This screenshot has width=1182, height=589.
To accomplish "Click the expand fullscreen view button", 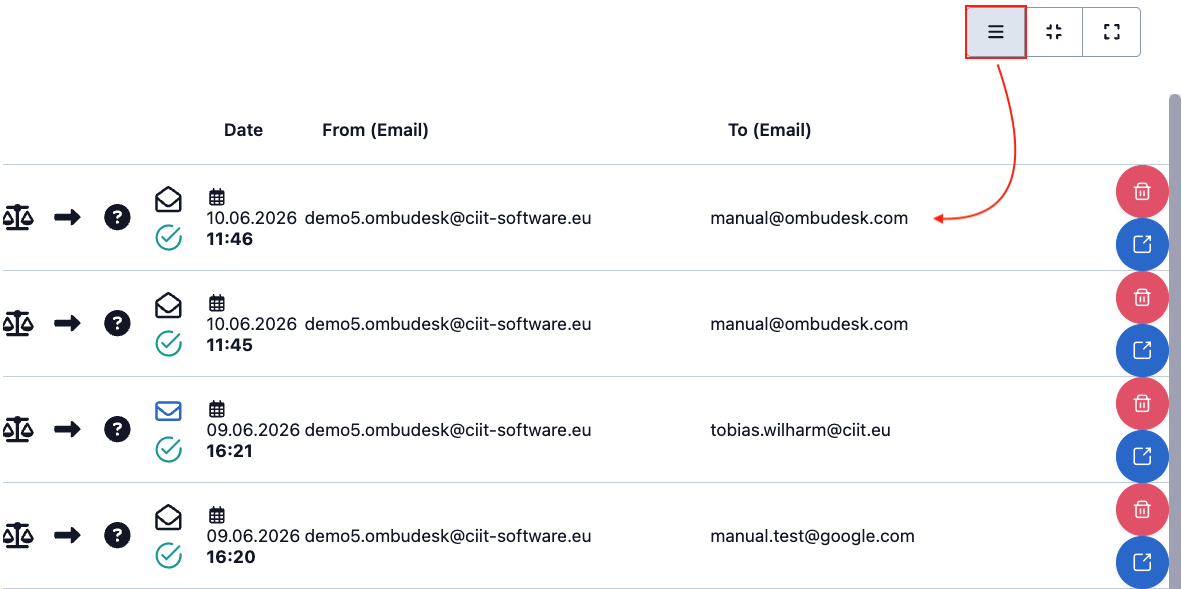I will (x=1111, y=32).
